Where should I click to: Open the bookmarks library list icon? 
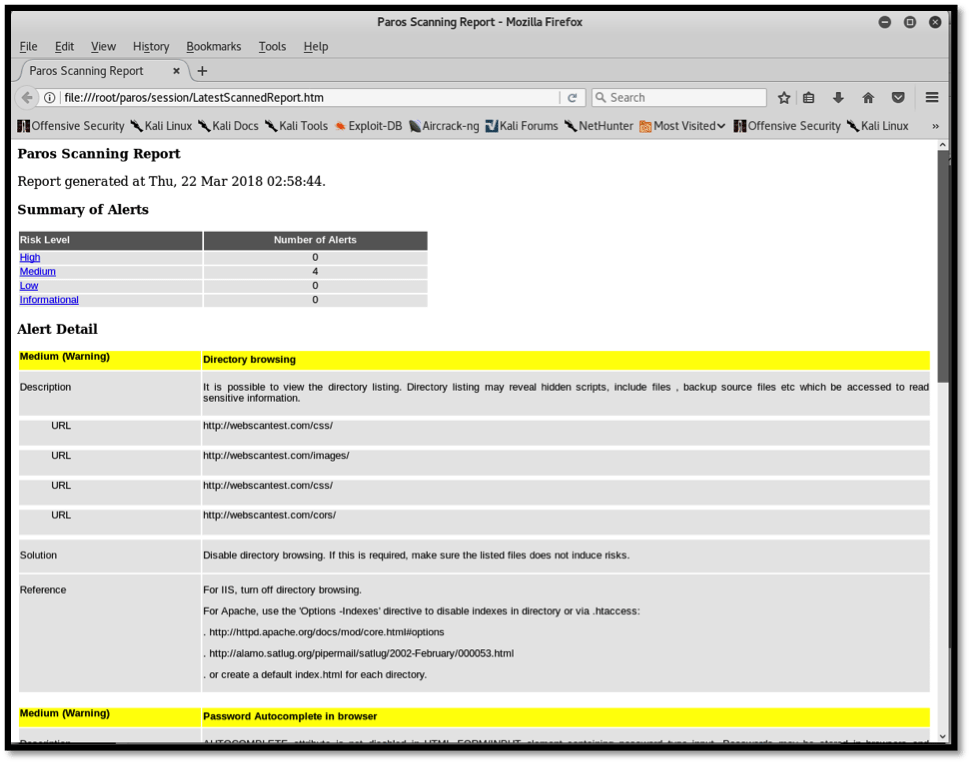click(x=809, y=98)
